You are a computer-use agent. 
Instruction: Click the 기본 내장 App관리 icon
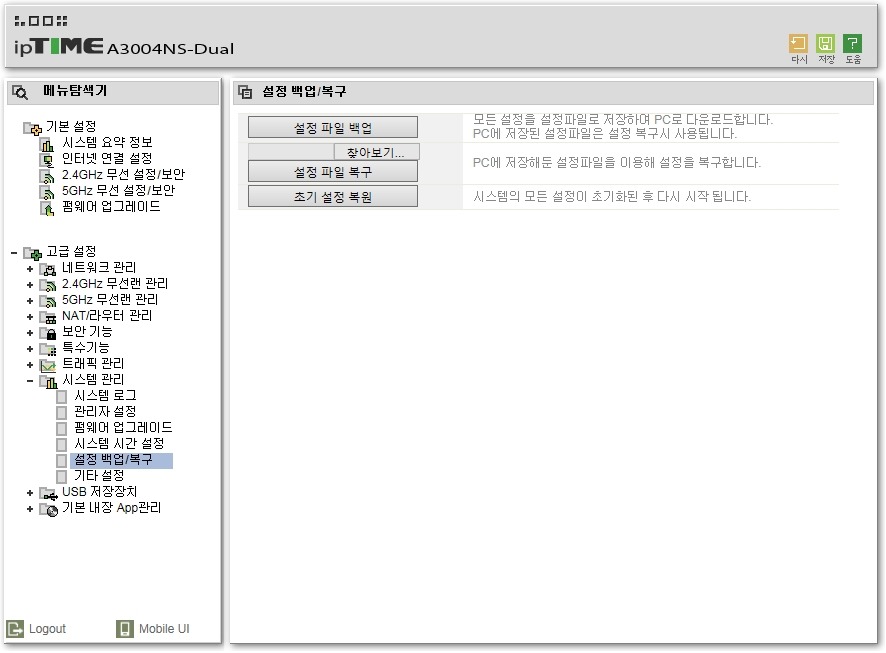(49, 510)
